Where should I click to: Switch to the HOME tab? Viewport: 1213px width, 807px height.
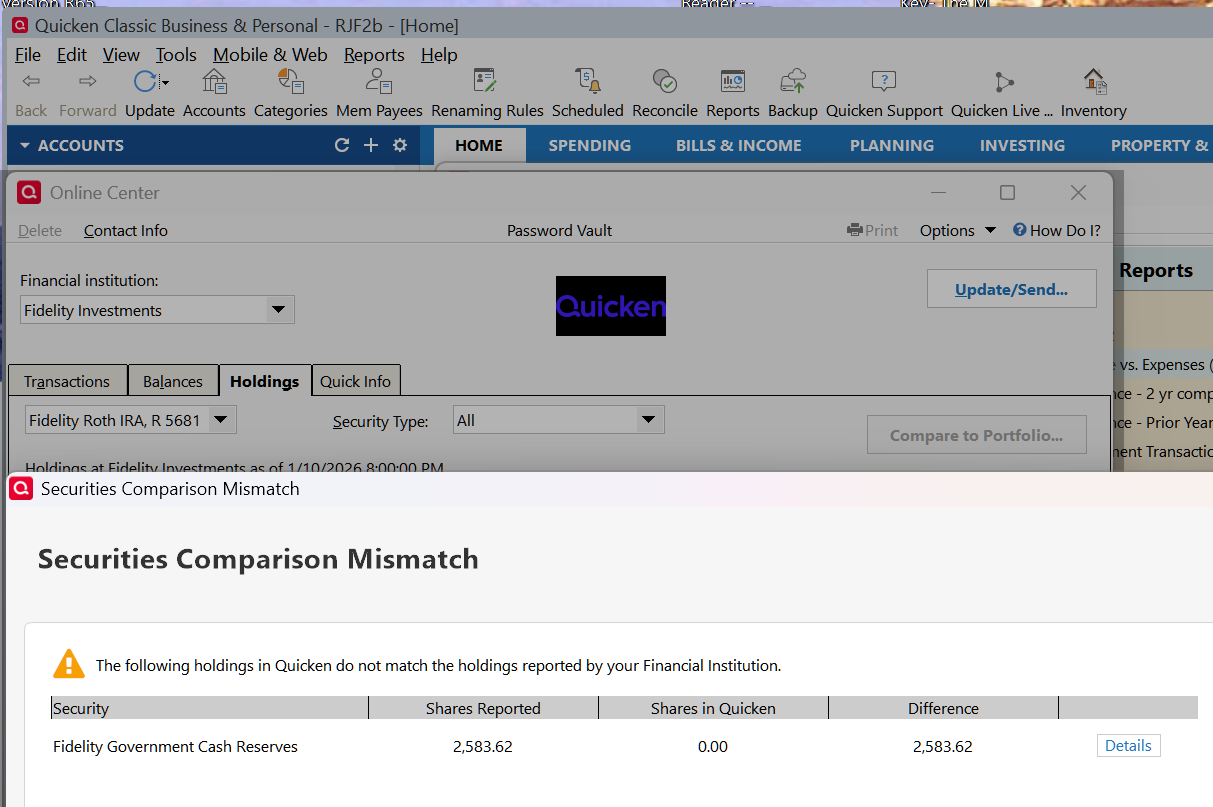479,145
